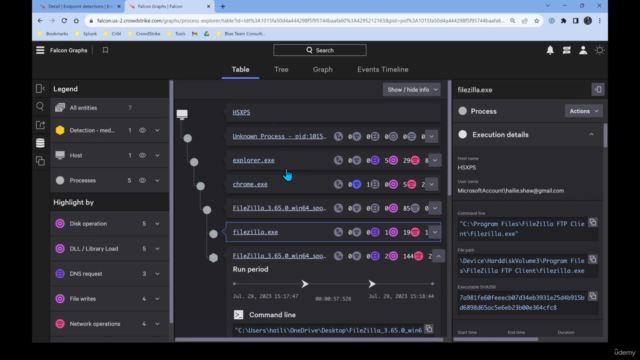Open the HSXPS host link

241,112
